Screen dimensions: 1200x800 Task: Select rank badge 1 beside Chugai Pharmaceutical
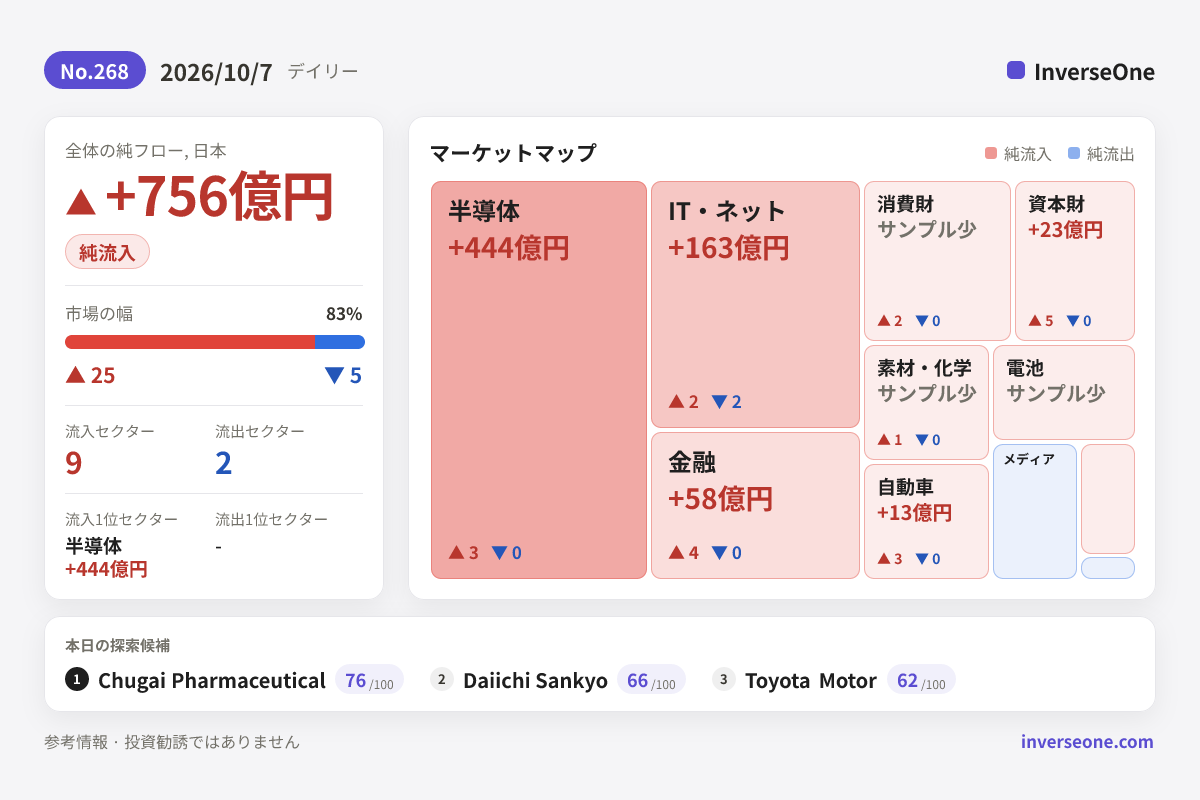click(x=77, y=679)
